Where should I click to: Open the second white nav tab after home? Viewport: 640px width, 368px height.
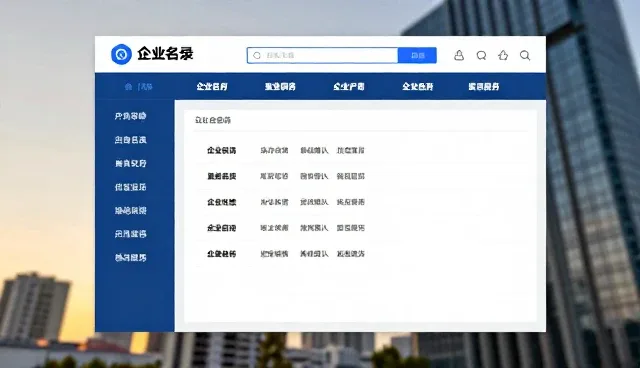(x=280, y=86)
